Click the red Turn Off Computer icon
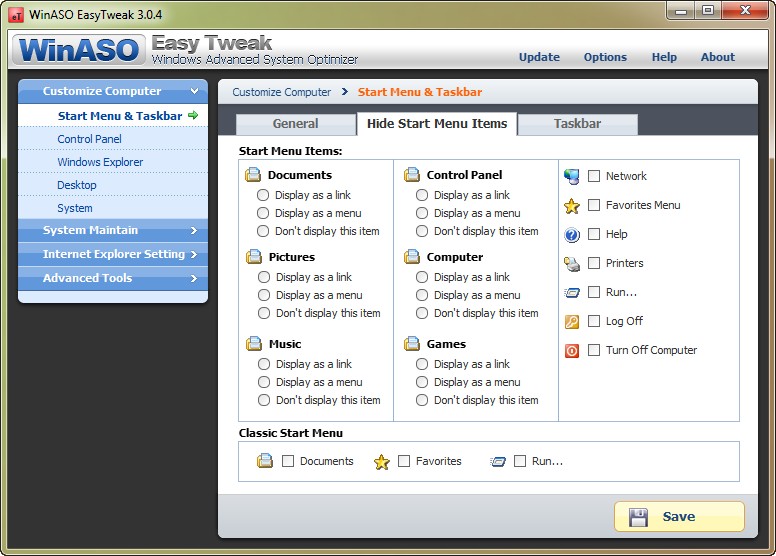 (x=572, y=351)
